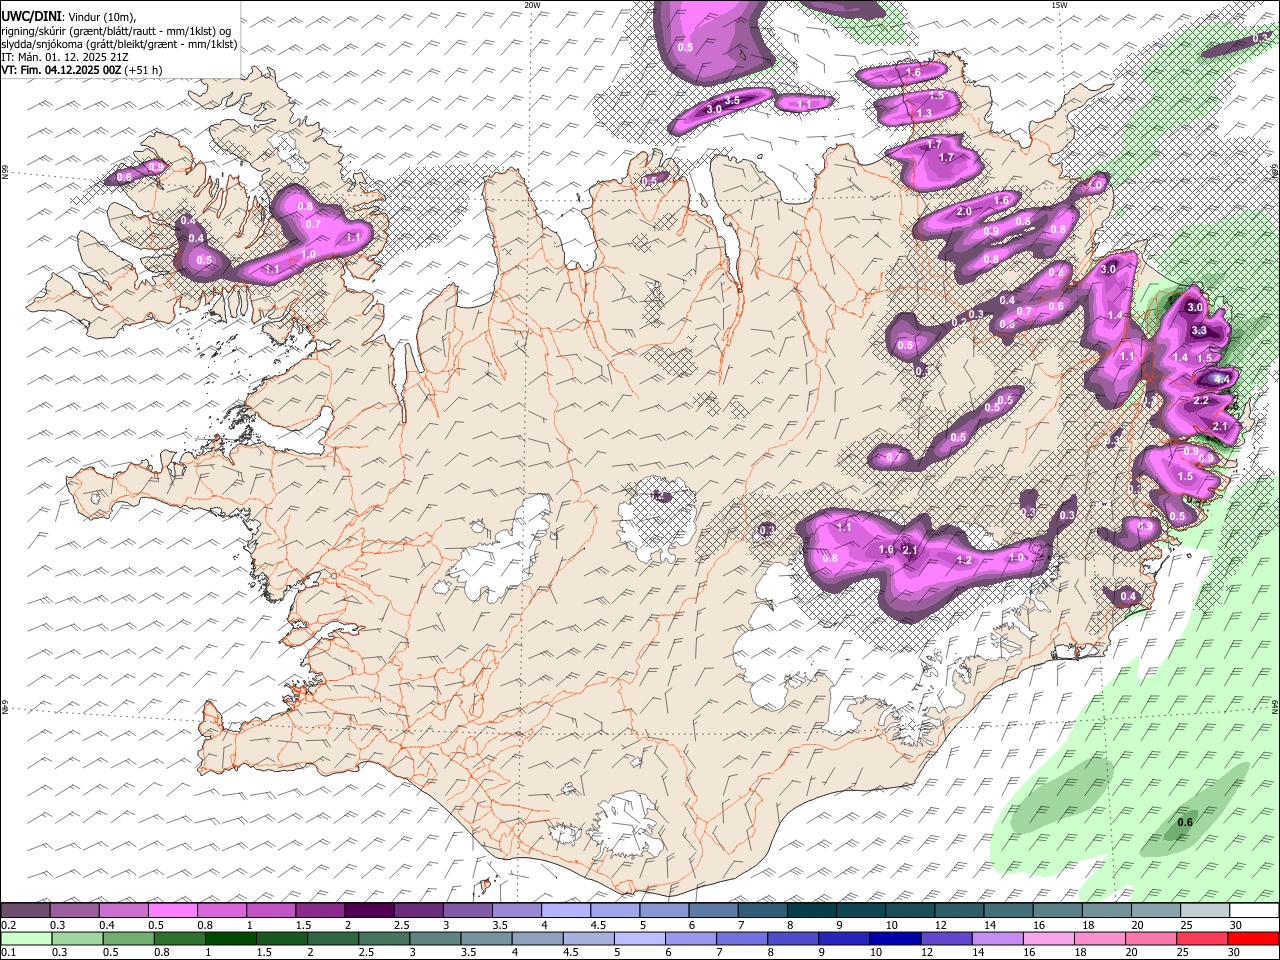The width and height of the screenshot is (1280, 960).
Task: Click the 'slydda/snjókoma (grátt/bleikt/grænt' header line
Action: click(119, 44)
